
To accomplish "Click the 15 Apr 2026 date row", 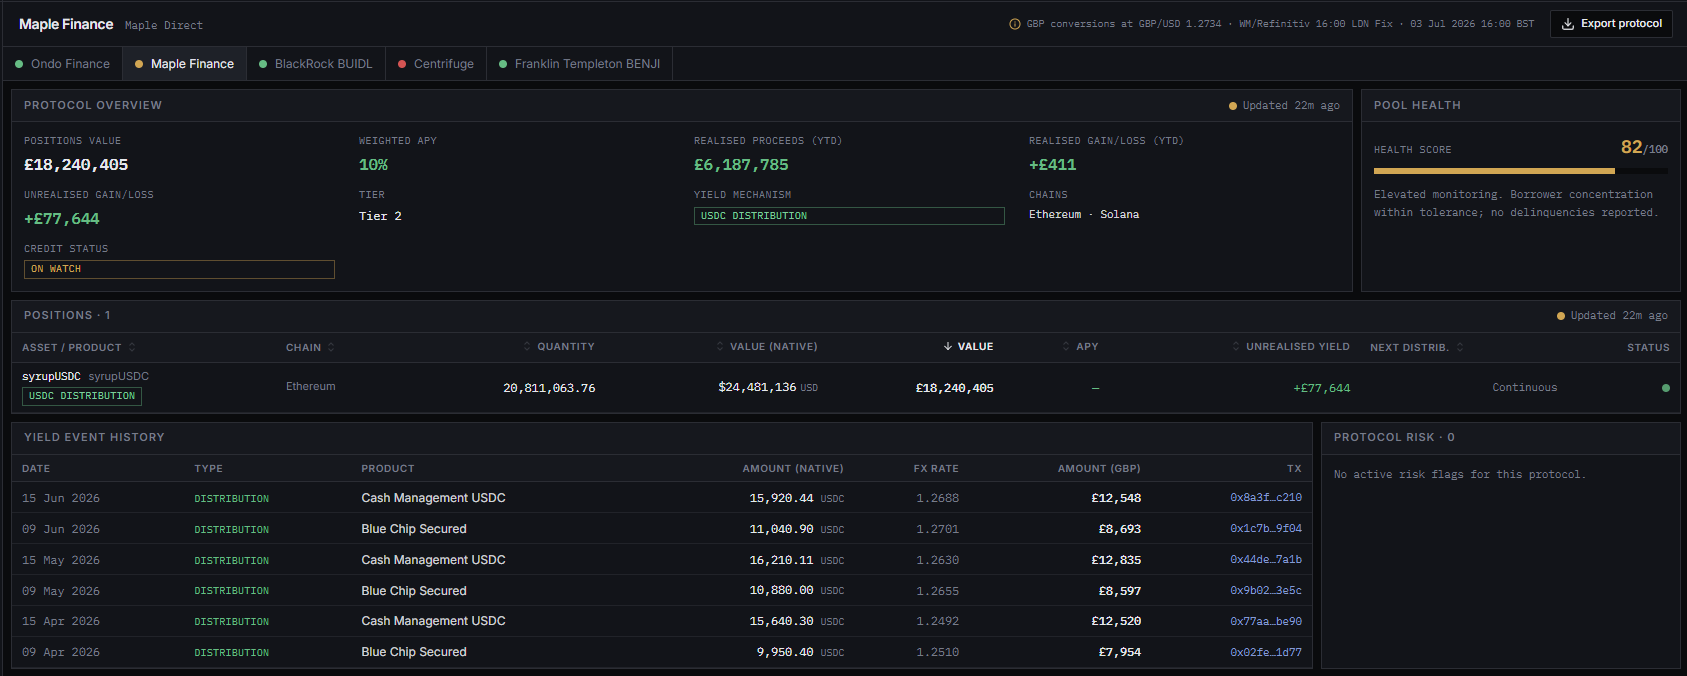I will pos(61,621).
